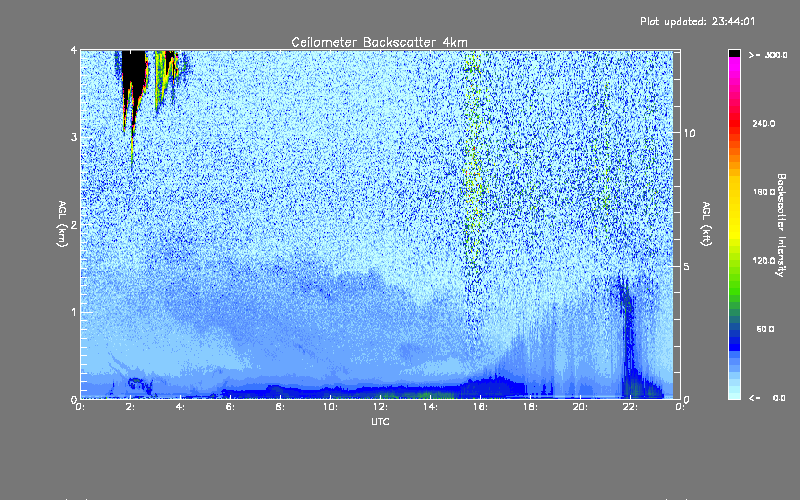
Task: Click the '4:' UTC tick label
Action: coord(180,407)
